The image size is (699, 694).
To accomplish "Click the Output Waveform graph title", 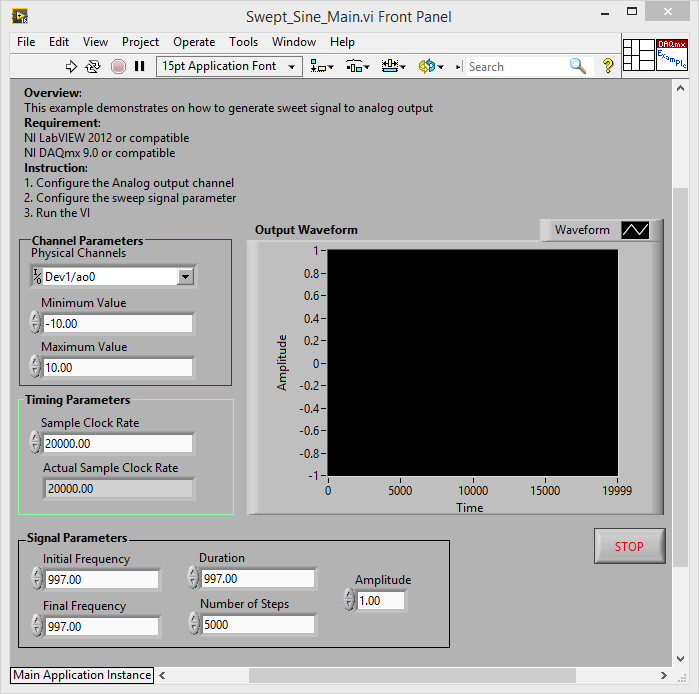I will click(306, 230).
